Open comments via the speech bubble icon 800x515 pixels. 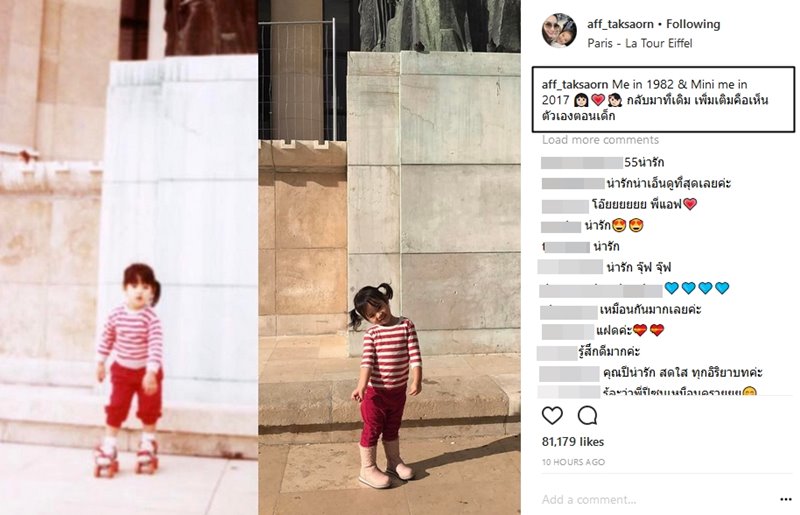[x=587, y=415]
